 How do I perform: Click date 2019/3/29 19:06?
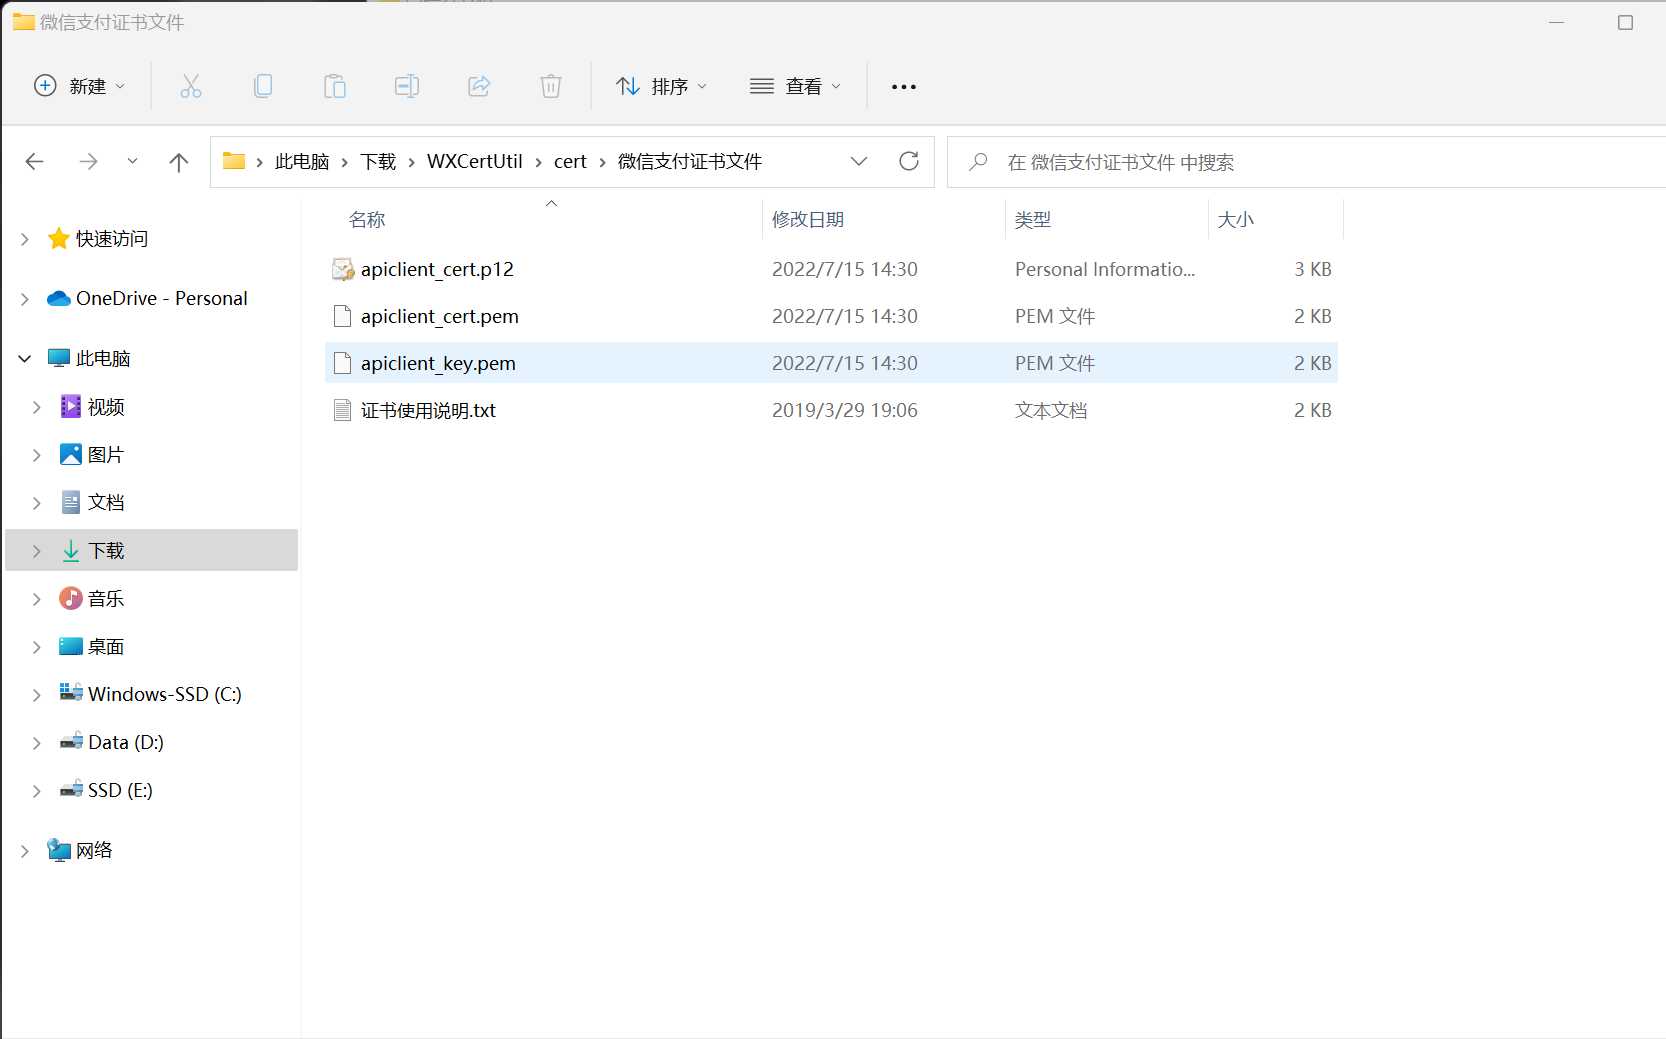845,410
